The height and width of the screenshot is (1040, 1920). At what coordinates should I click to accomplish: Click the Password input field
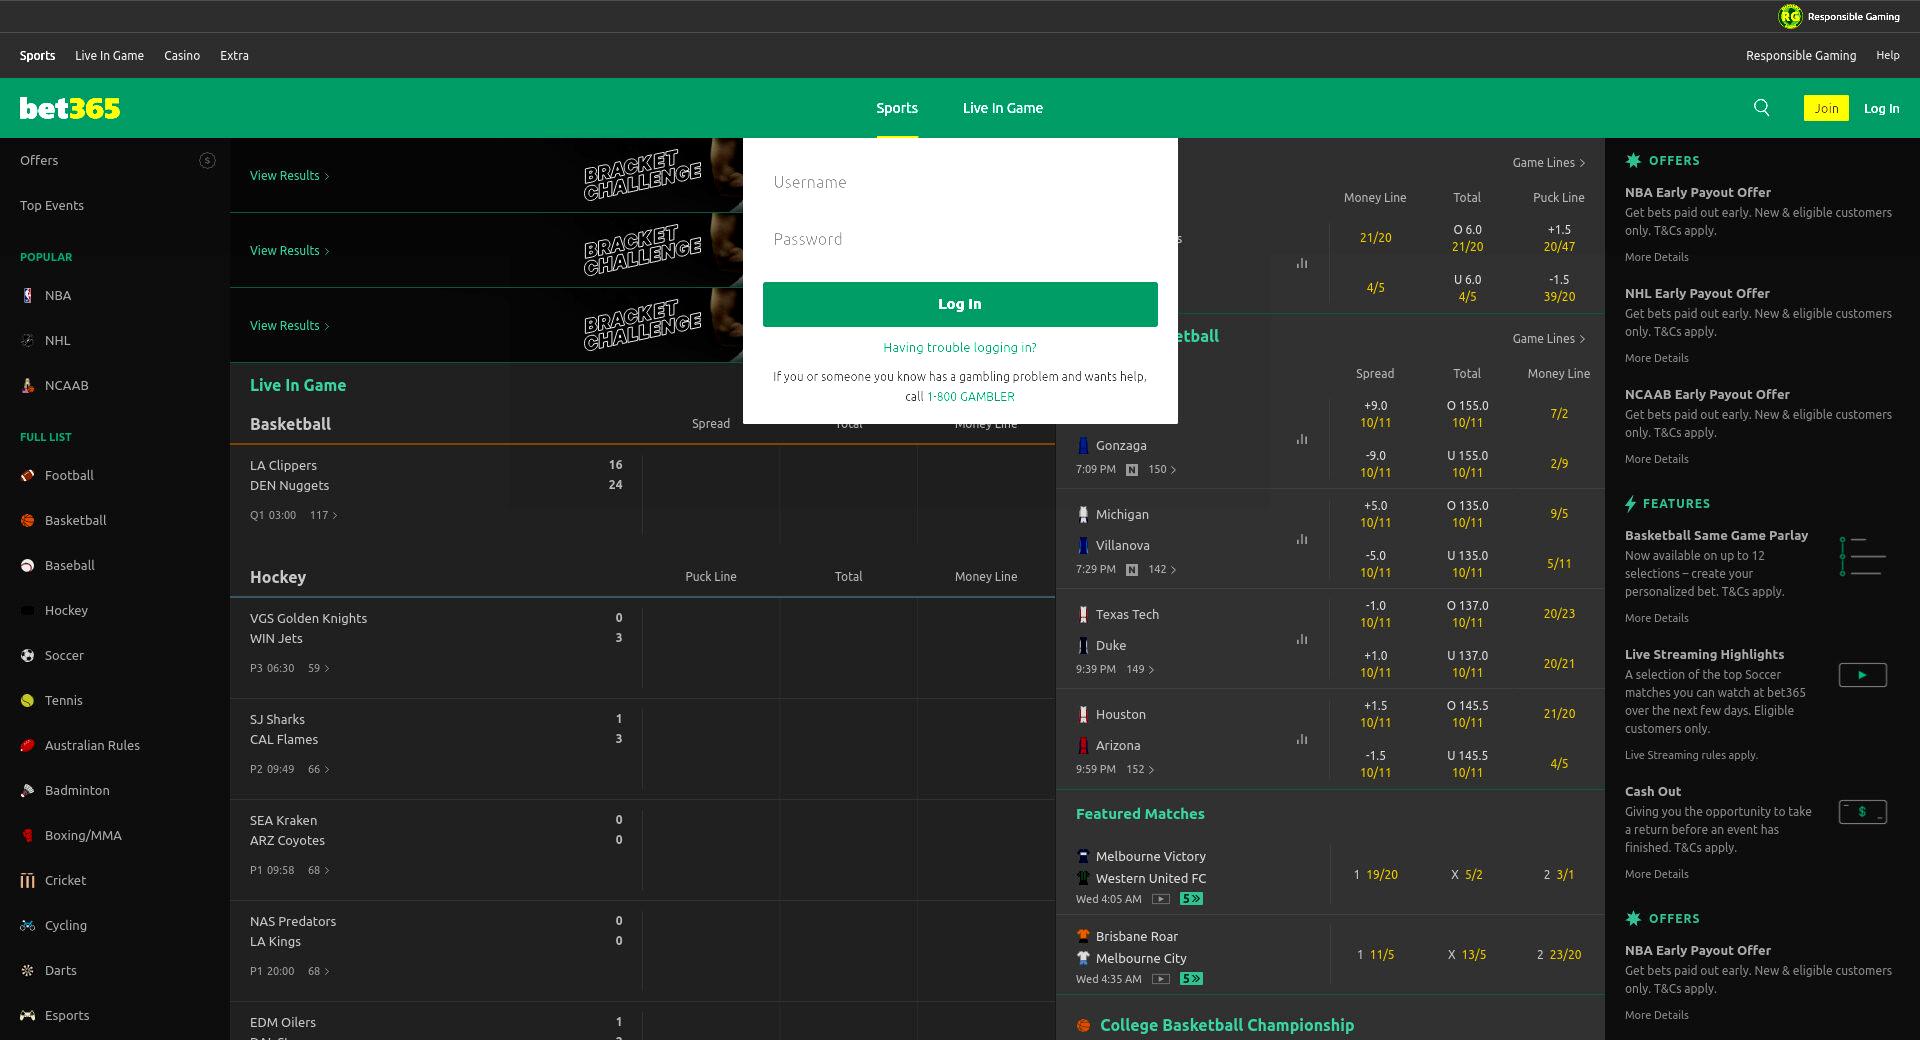(960, 239)
